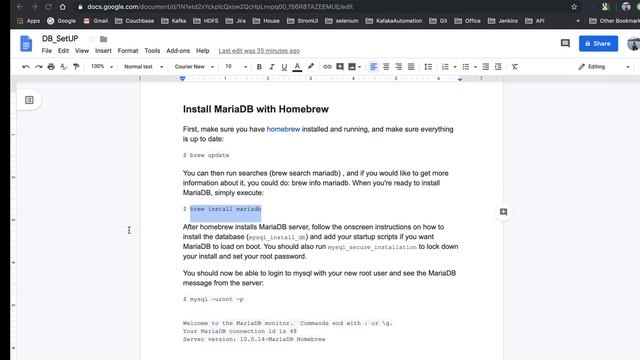The image size is (640, 360).
Task: Open the Help menu
Action: click(x=202, y=51)
